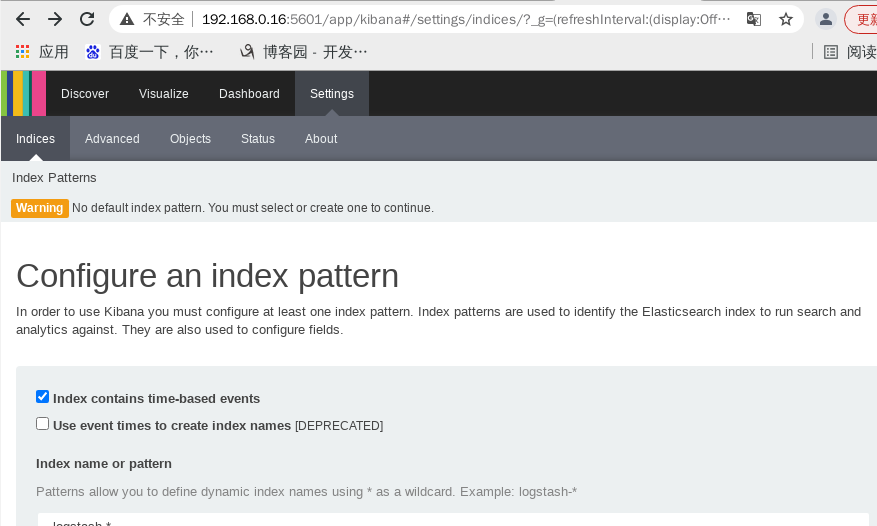The image size is (877, 526).
Task: Select the About settings sub-tab
Action: (321, 138)
